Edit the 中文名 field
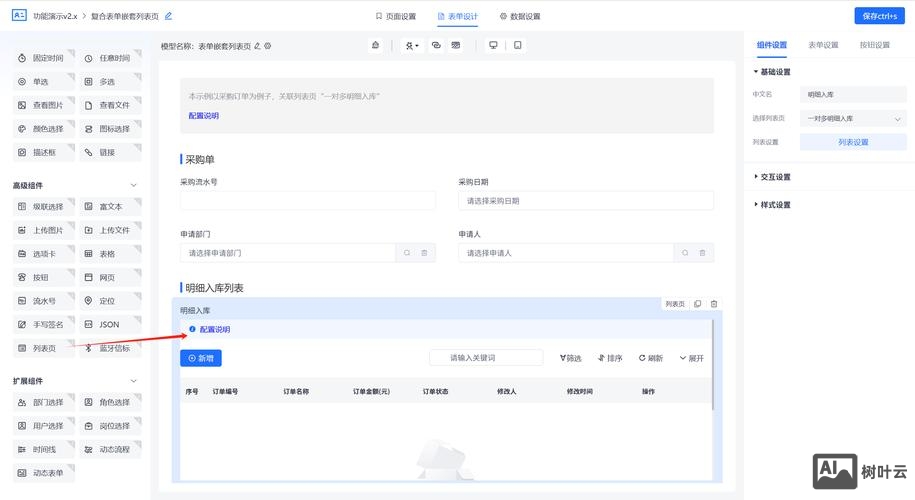This screenshot has width=915, height=500. (853, 95)
